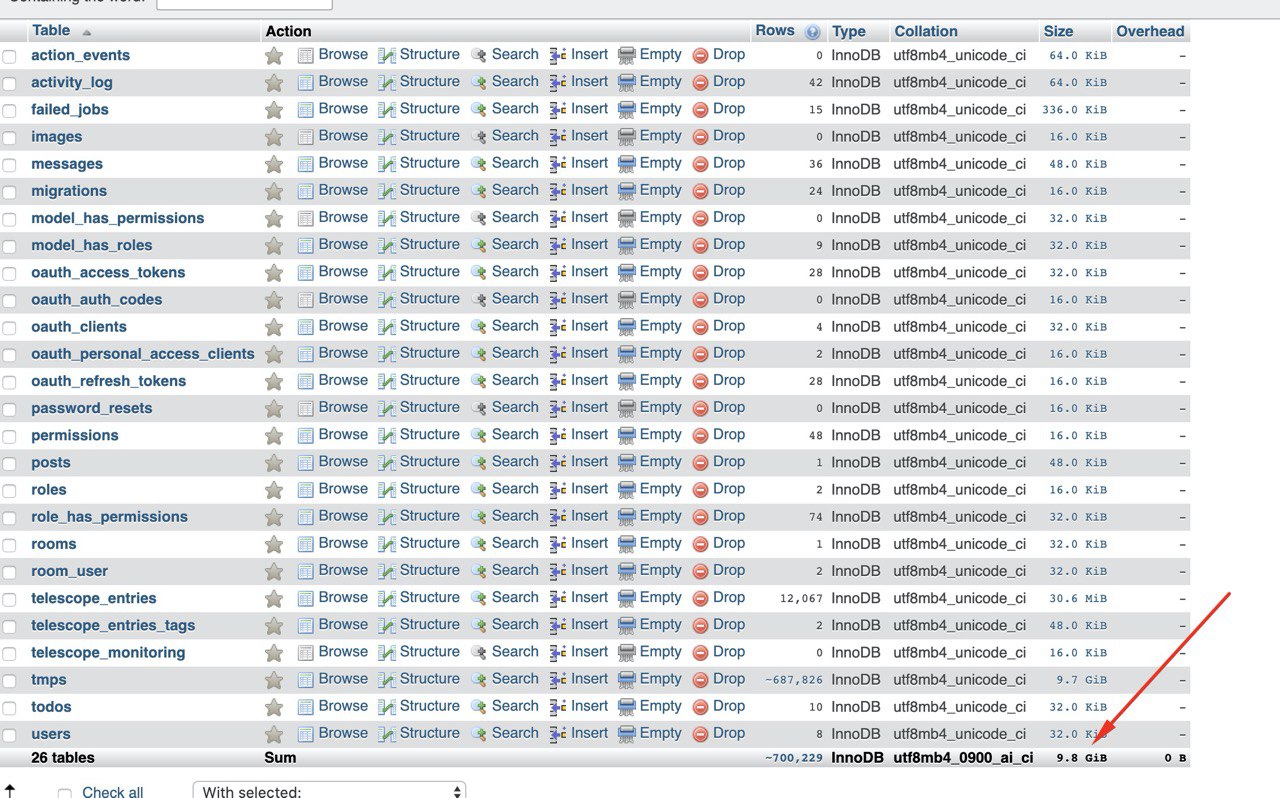The width and height of the screenshot is (1280, 798).
Task: Click the Collation column header
Action: pos(926,31)
